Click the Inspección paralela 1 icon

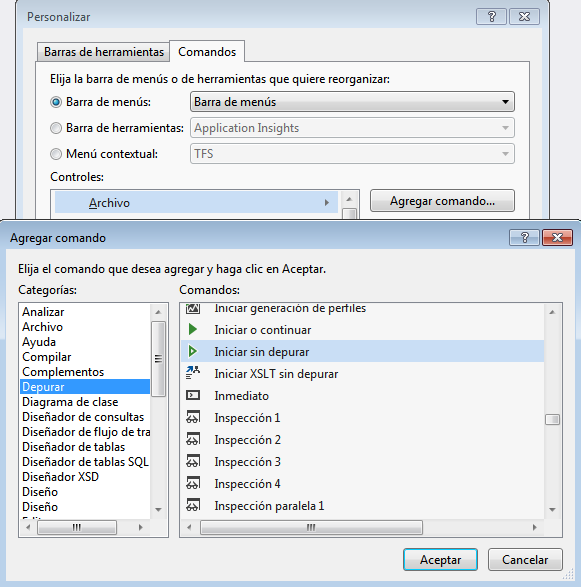193,505
